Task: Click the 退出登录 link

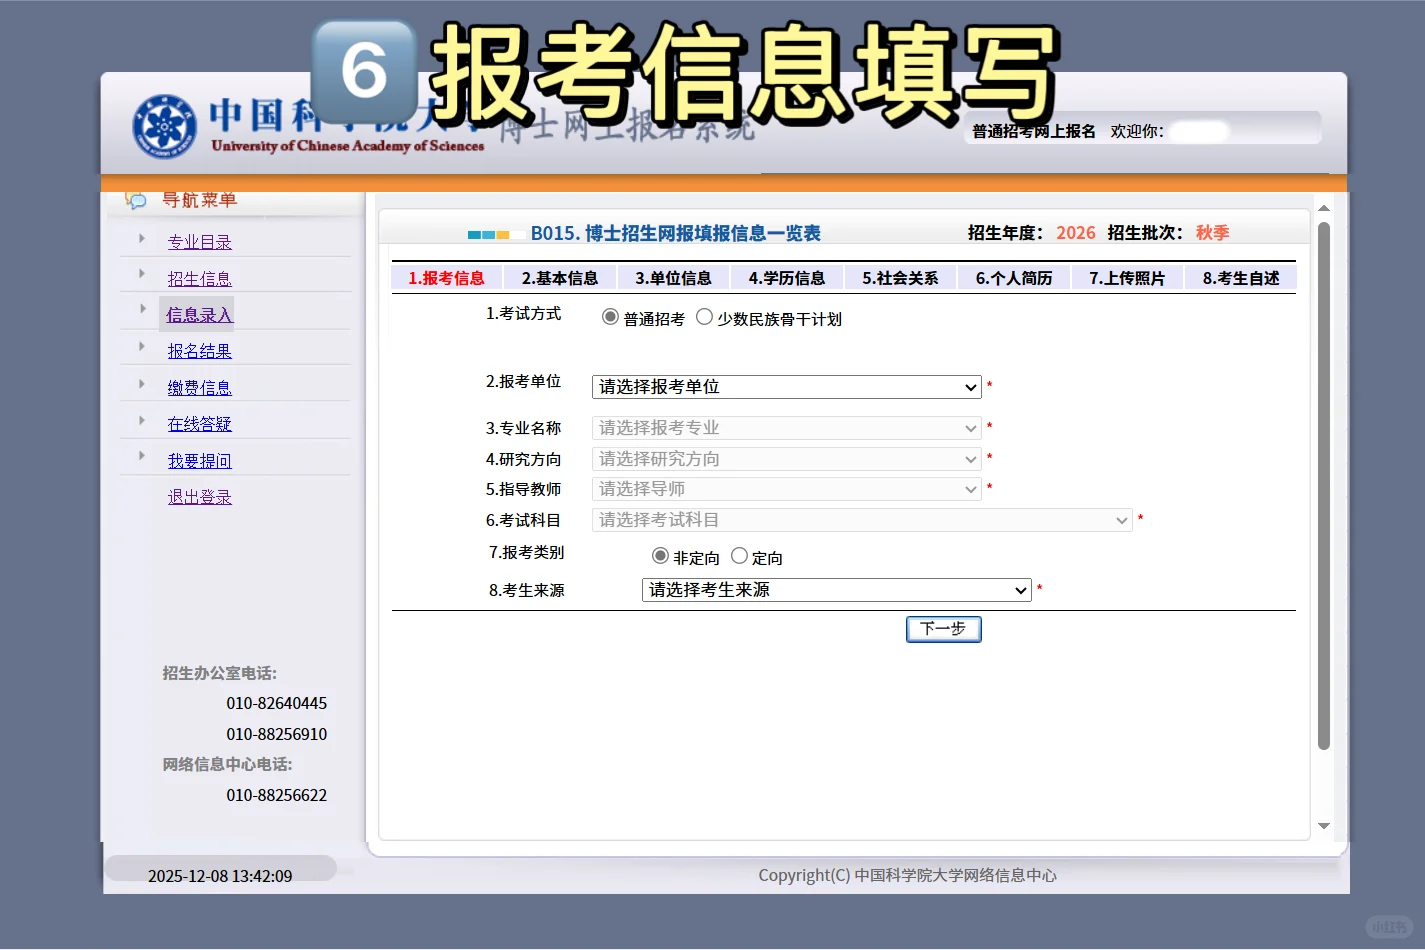Action: [x=199, y=495]
